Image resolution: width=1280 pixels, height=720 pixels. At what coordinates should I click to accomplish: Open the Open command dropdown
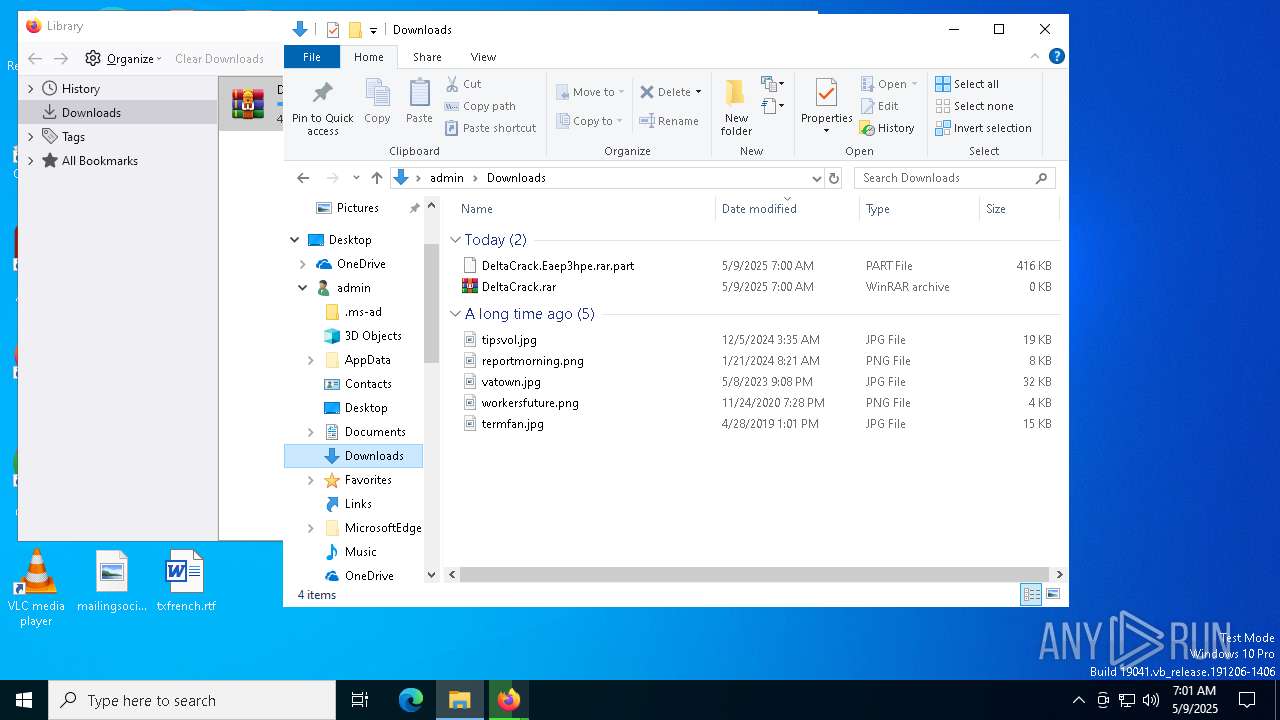pos(914,84)
